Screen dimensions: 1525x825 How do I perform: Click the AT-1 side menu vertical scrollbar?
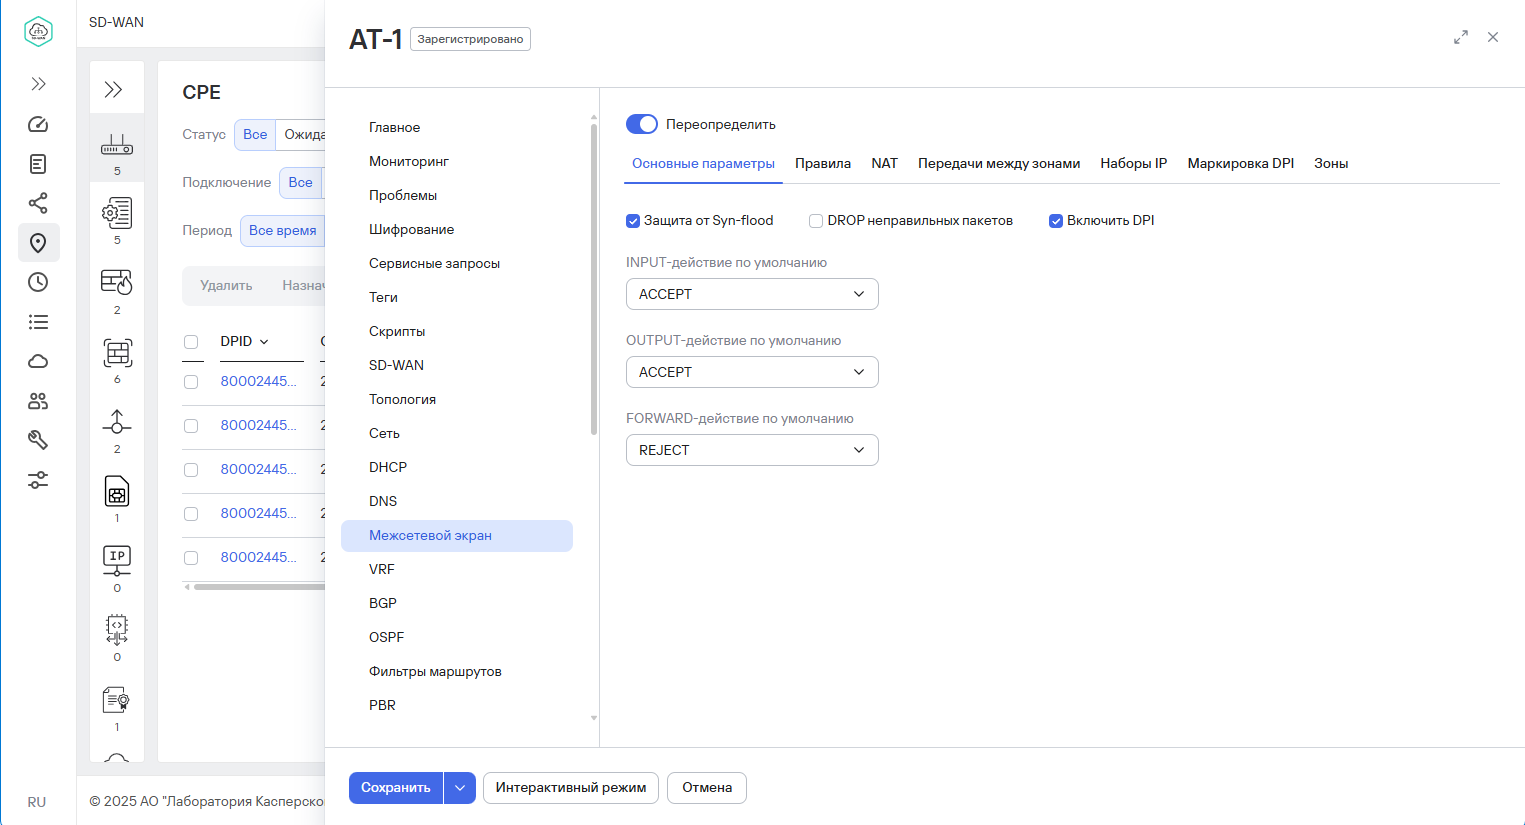(x=594, y=280)
